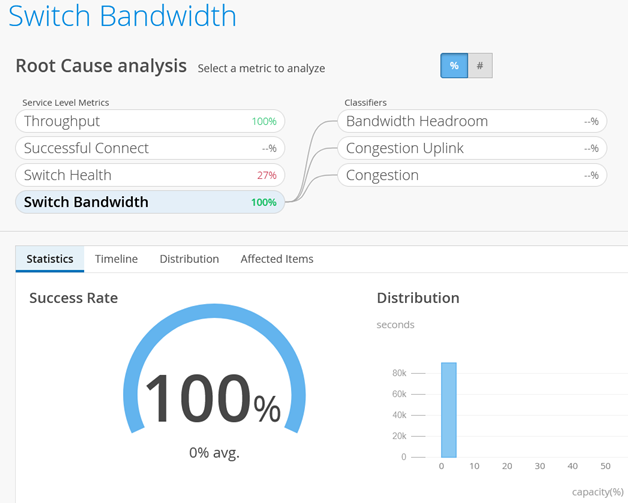Click Switch Health's 27% value
The image size is (628, 503).
click(x=265, y=175)
